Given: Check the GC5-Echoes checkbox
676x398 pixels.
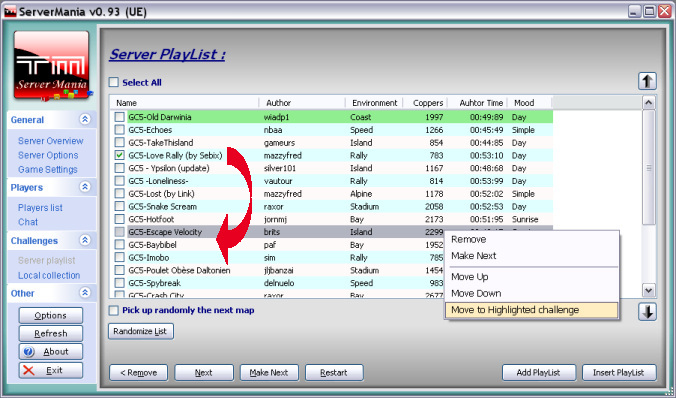Looking at the screenshot, I should [119, 129].
